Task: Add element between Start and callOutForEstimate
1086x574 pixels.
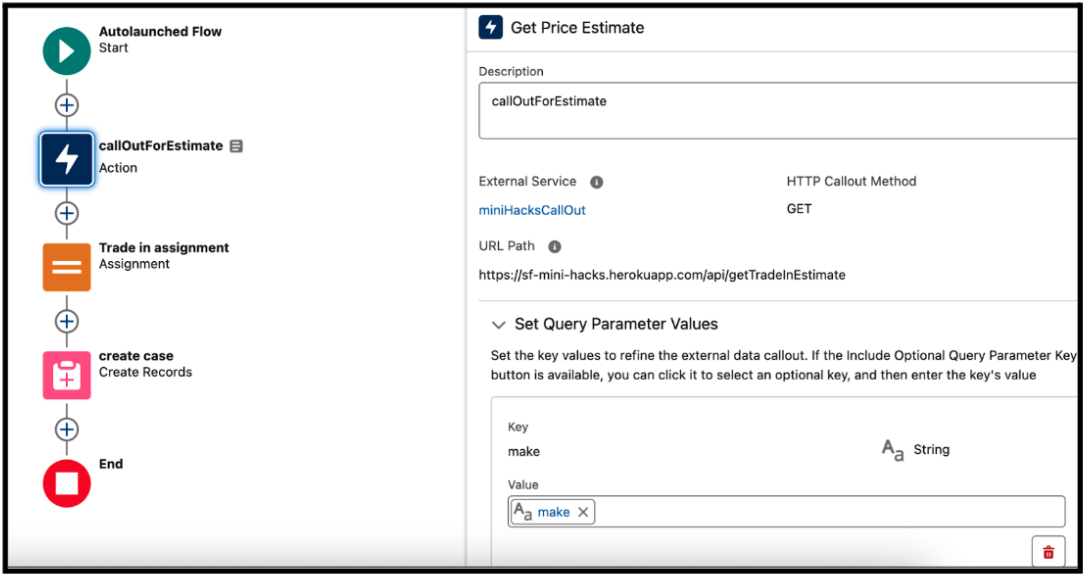Action: 66,105
